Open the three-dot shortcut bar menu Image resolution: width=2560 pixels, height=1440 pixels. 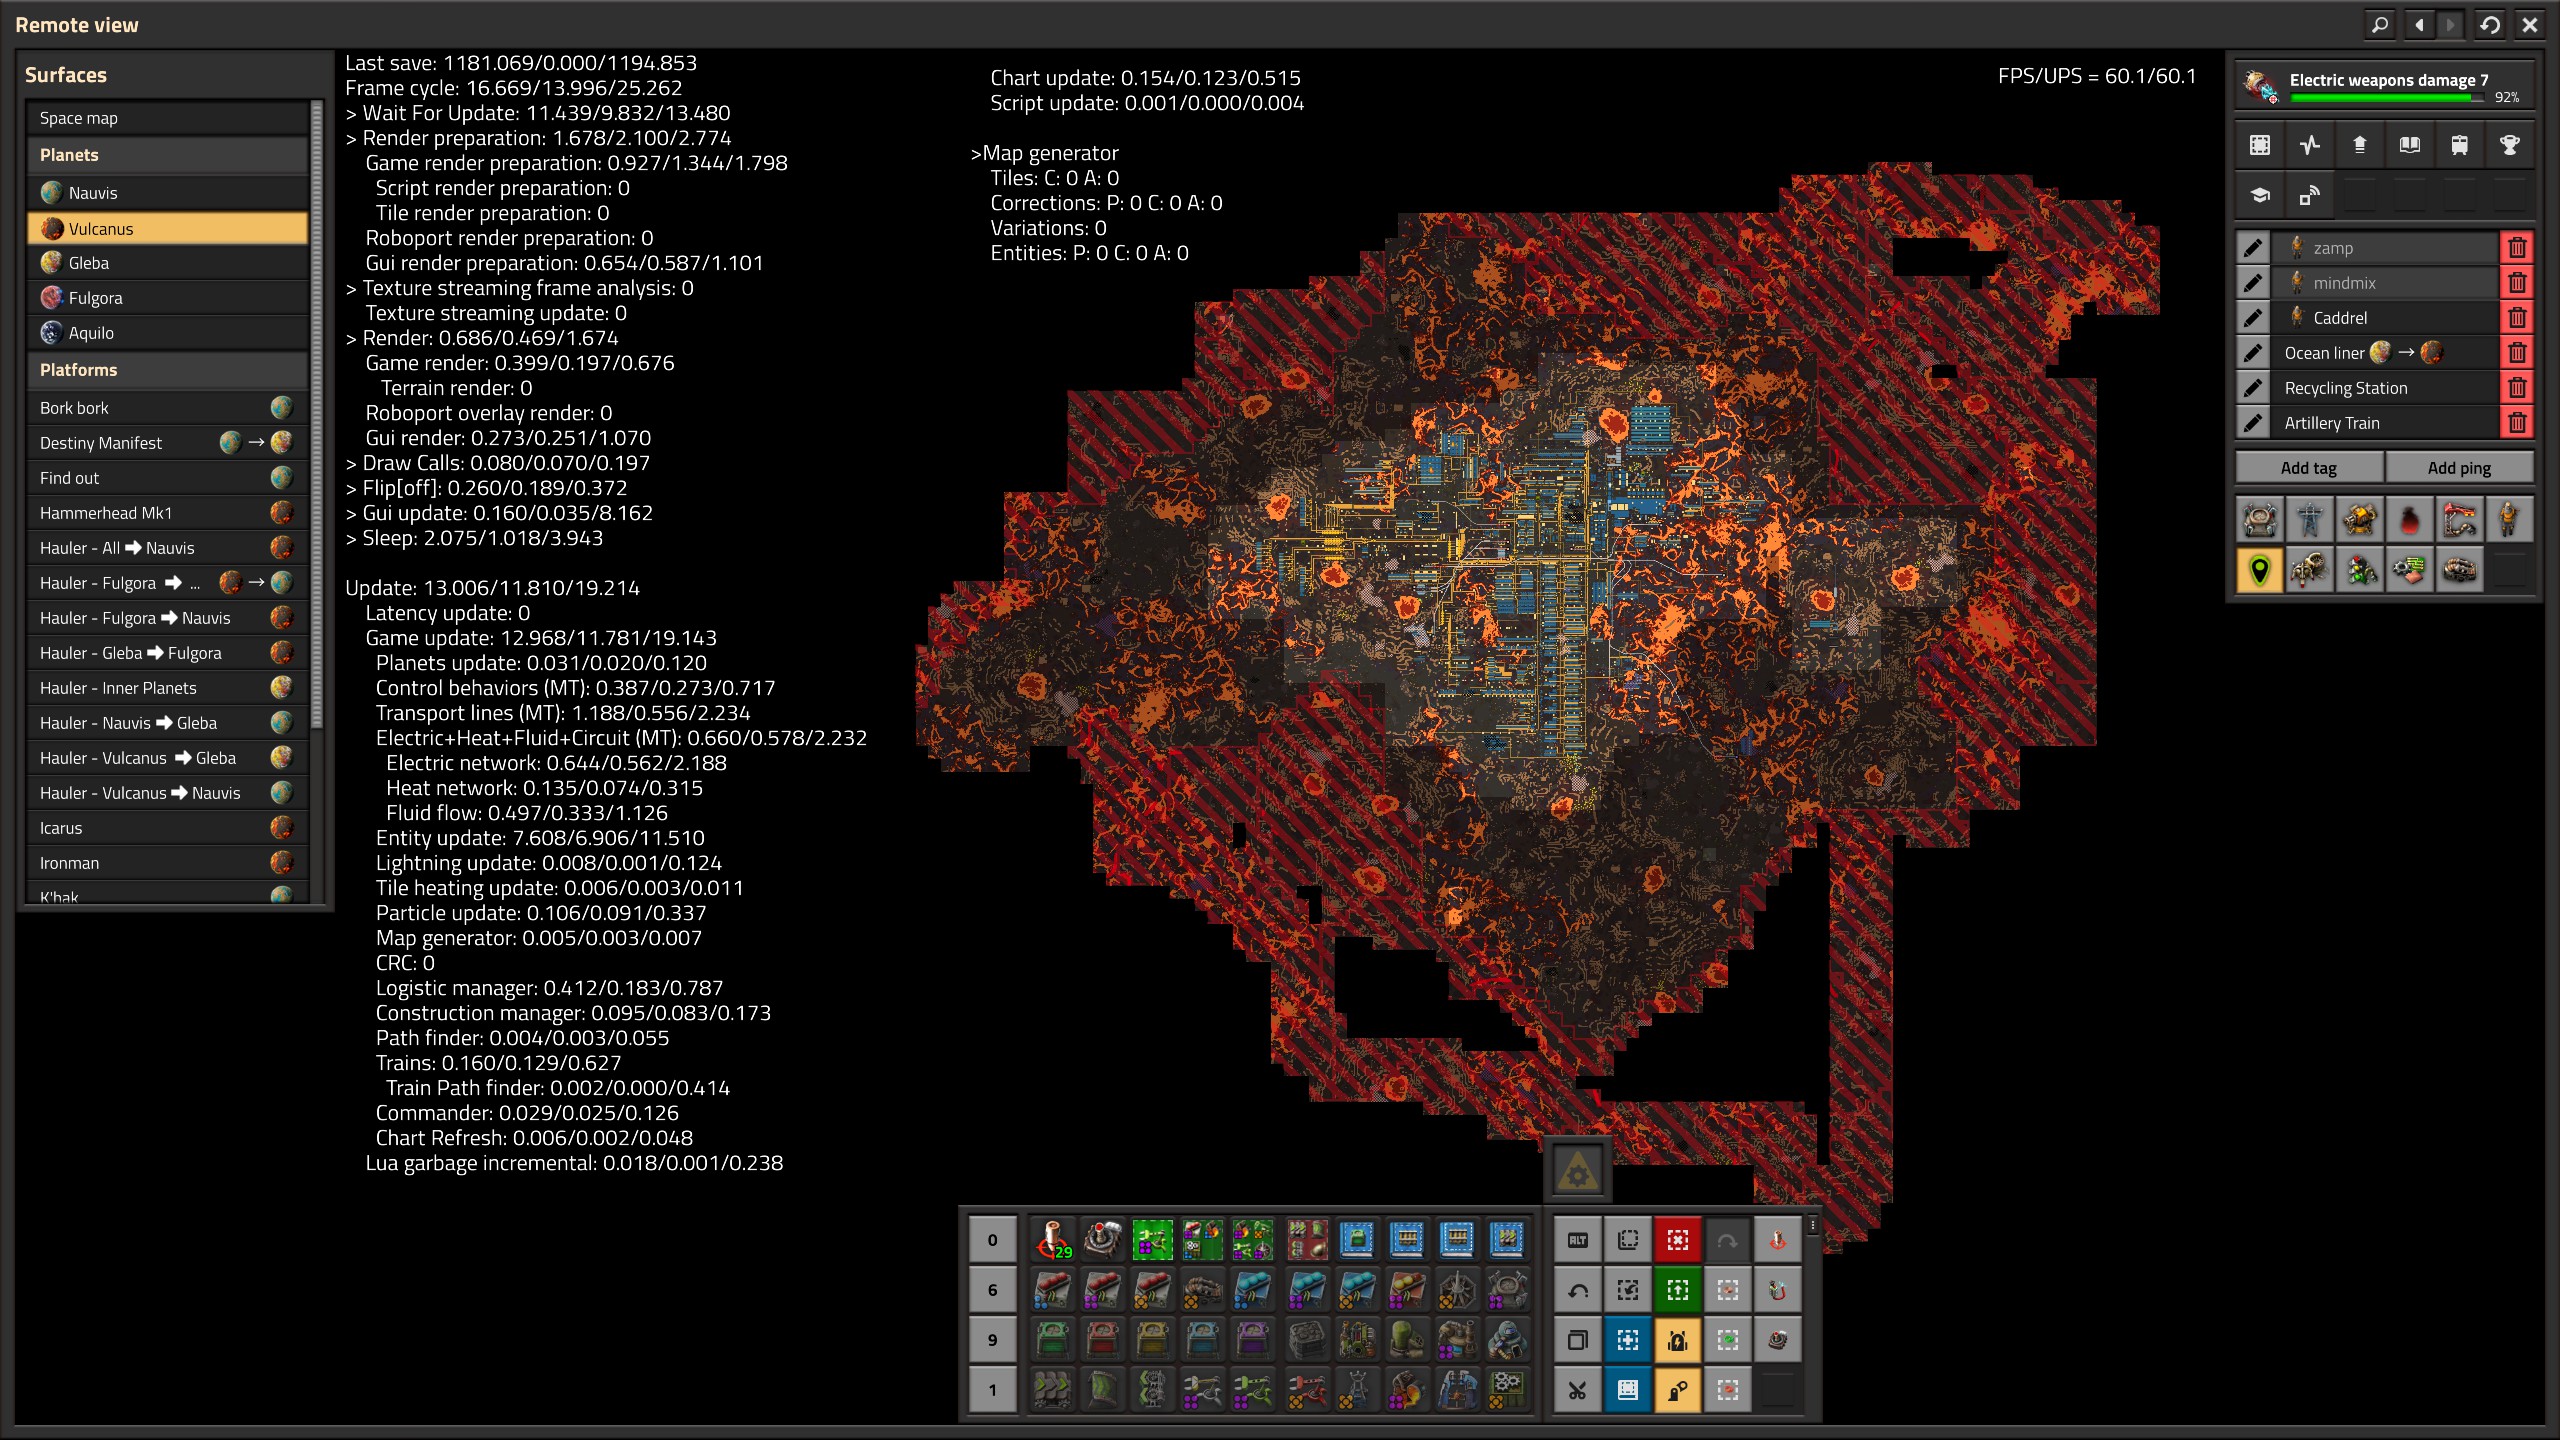pos(1812,1225)
